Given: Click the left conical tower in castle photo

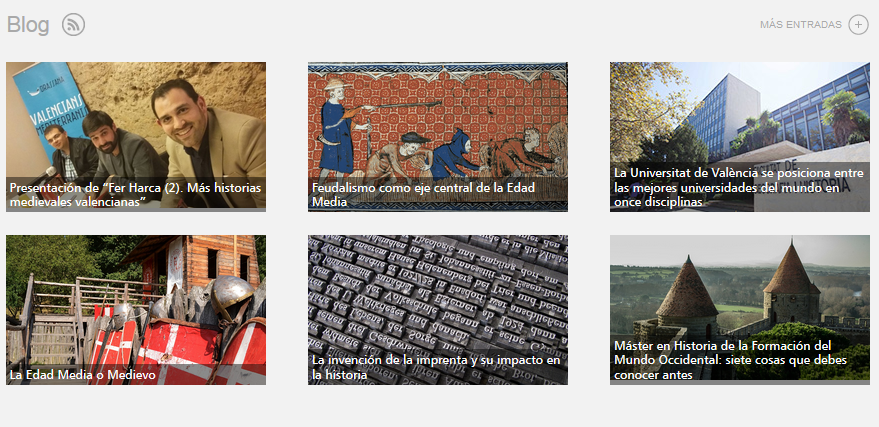Looking at the screenshot, I should 687,298.
